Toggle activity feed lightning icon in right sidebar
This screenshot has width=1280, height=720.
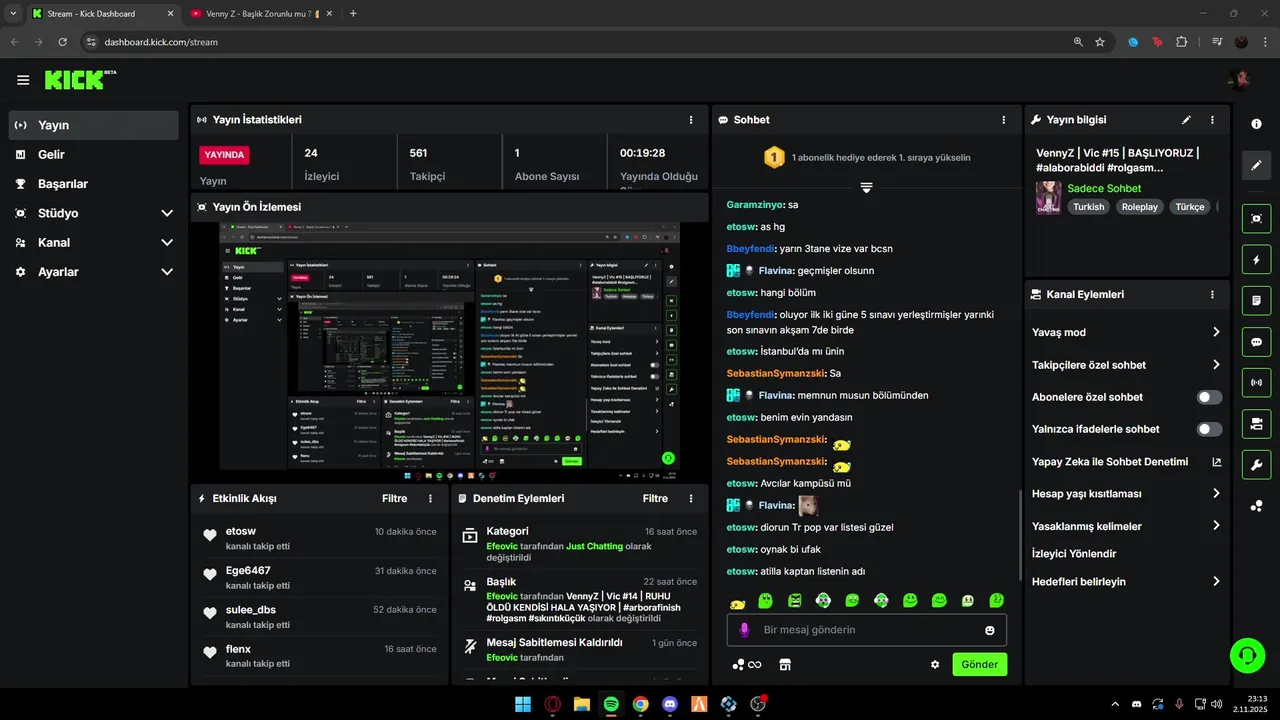(x=1256, y=260)
